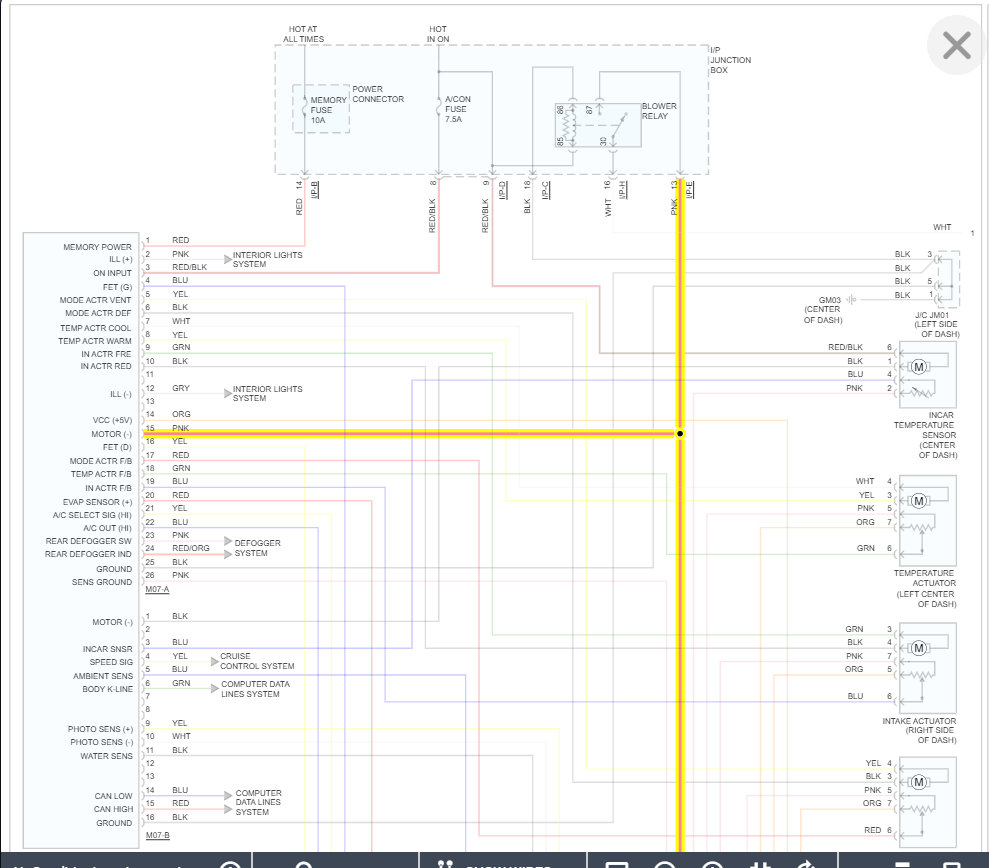Screen dimensions: 989x868
Task: Click the J/C JM01 joint connector label
Action: point(937,324)
